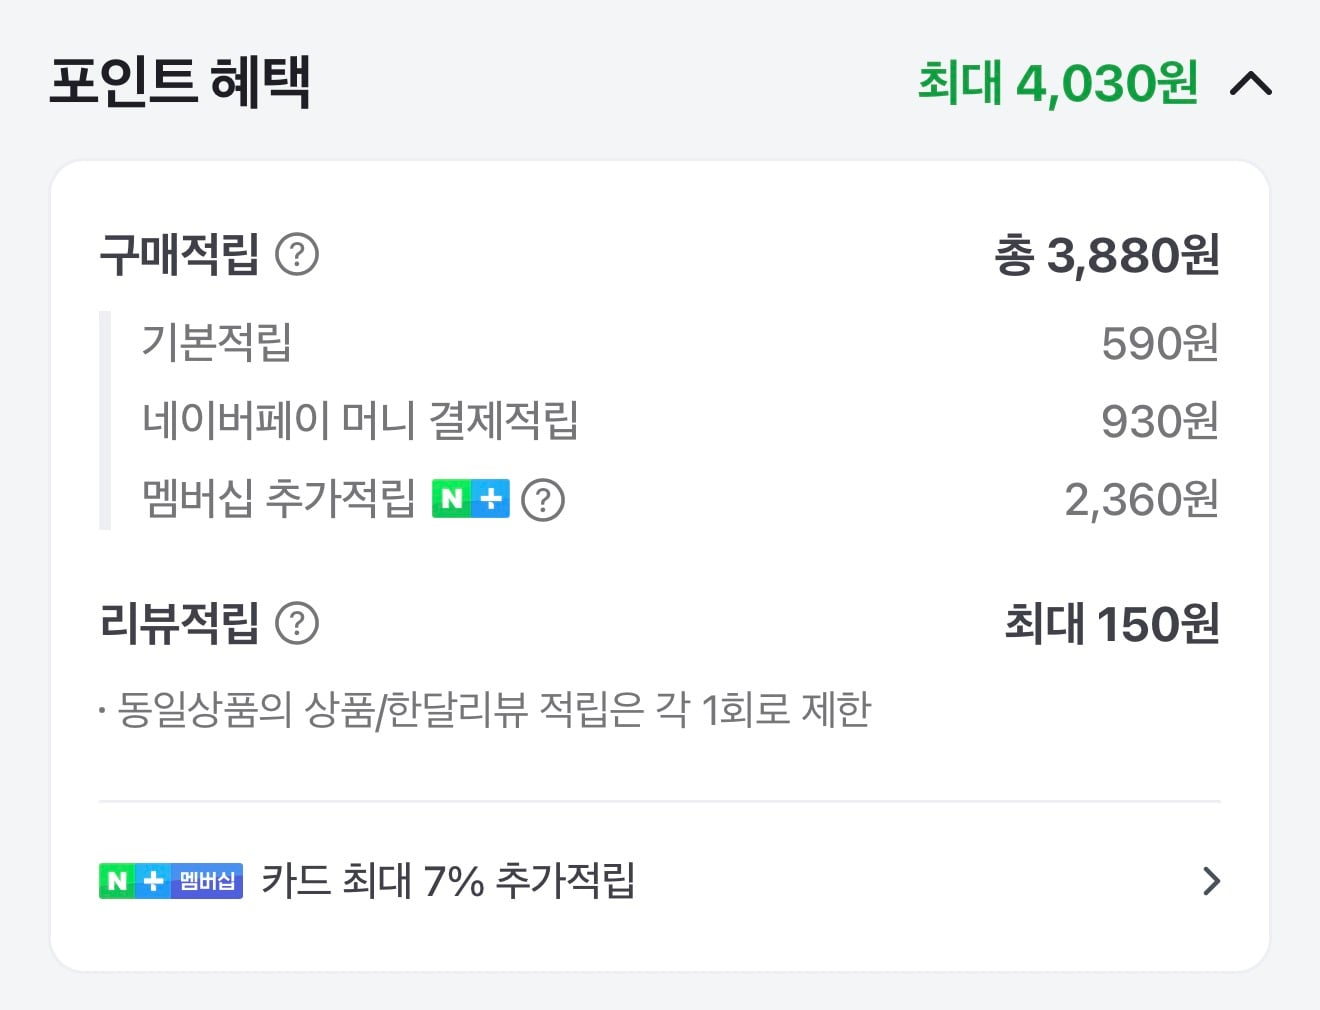1320x1010 pixels.
Task: Click the 멤버십 추가적립 question mark icon
Action: (x=545, y=499)
